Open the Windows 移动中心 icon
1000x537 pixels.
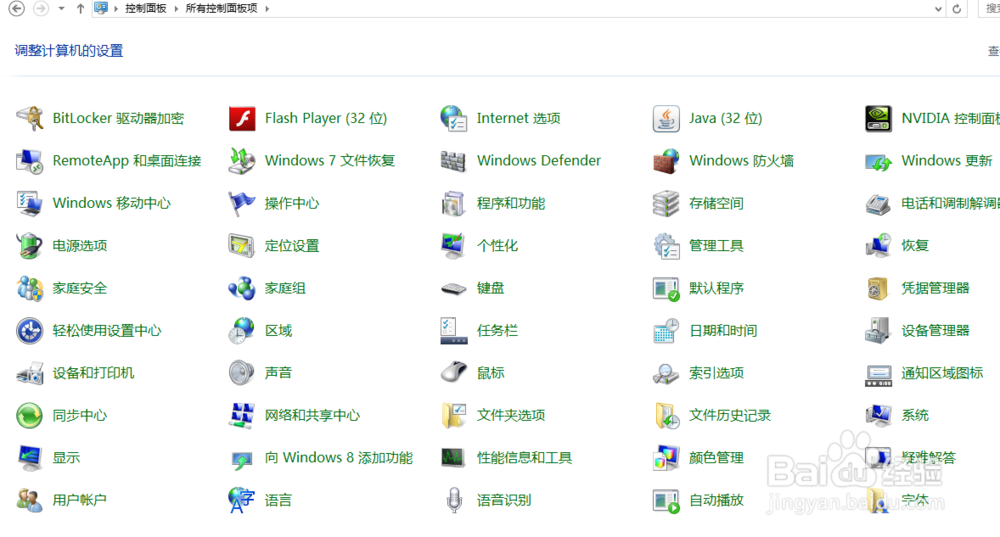pos(29,203)
